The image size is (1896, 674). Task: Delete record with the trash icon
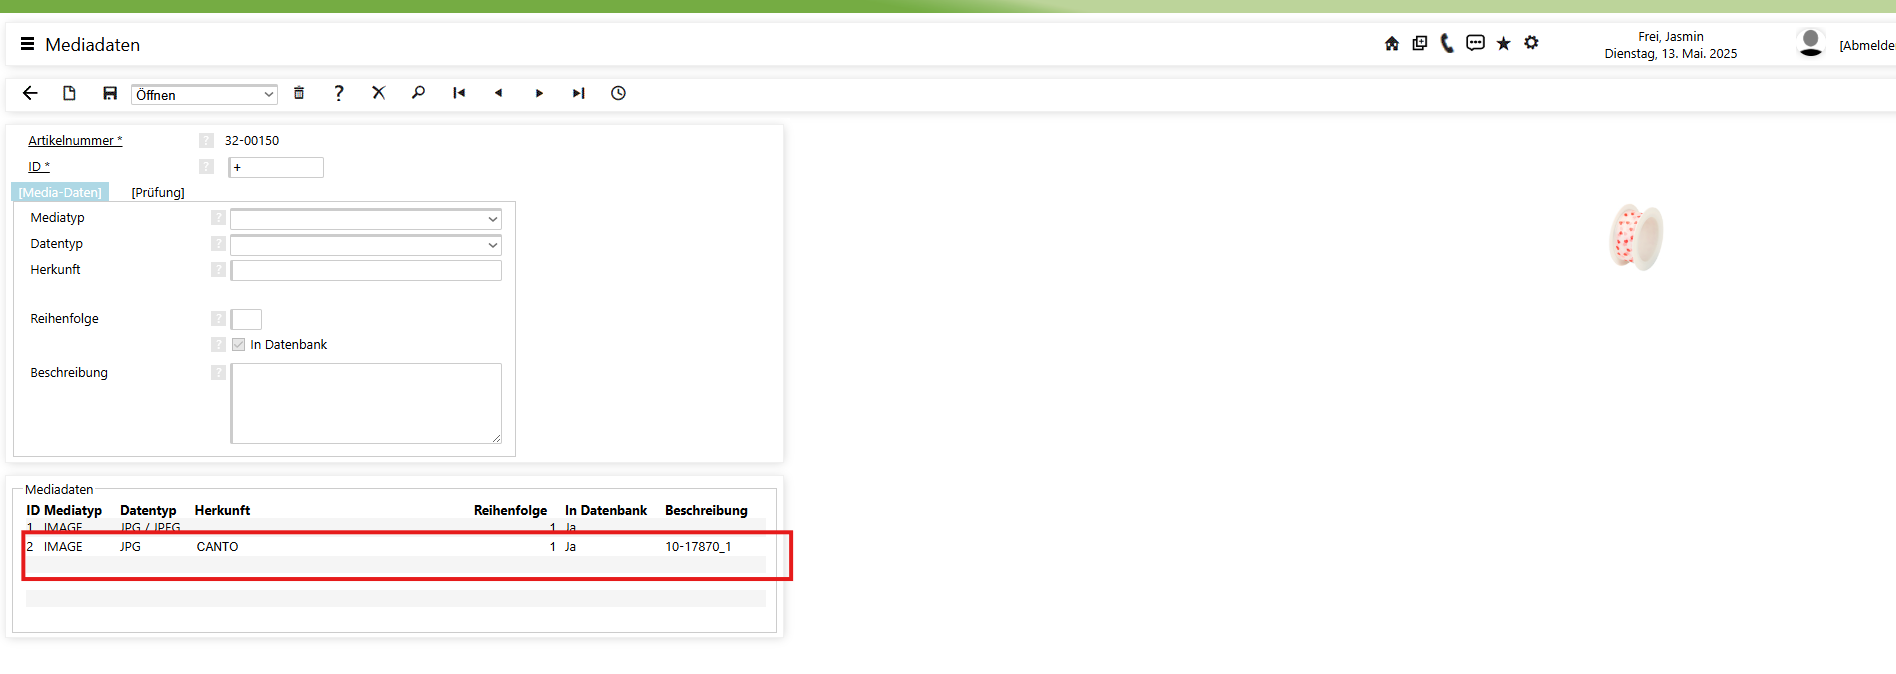298,93
